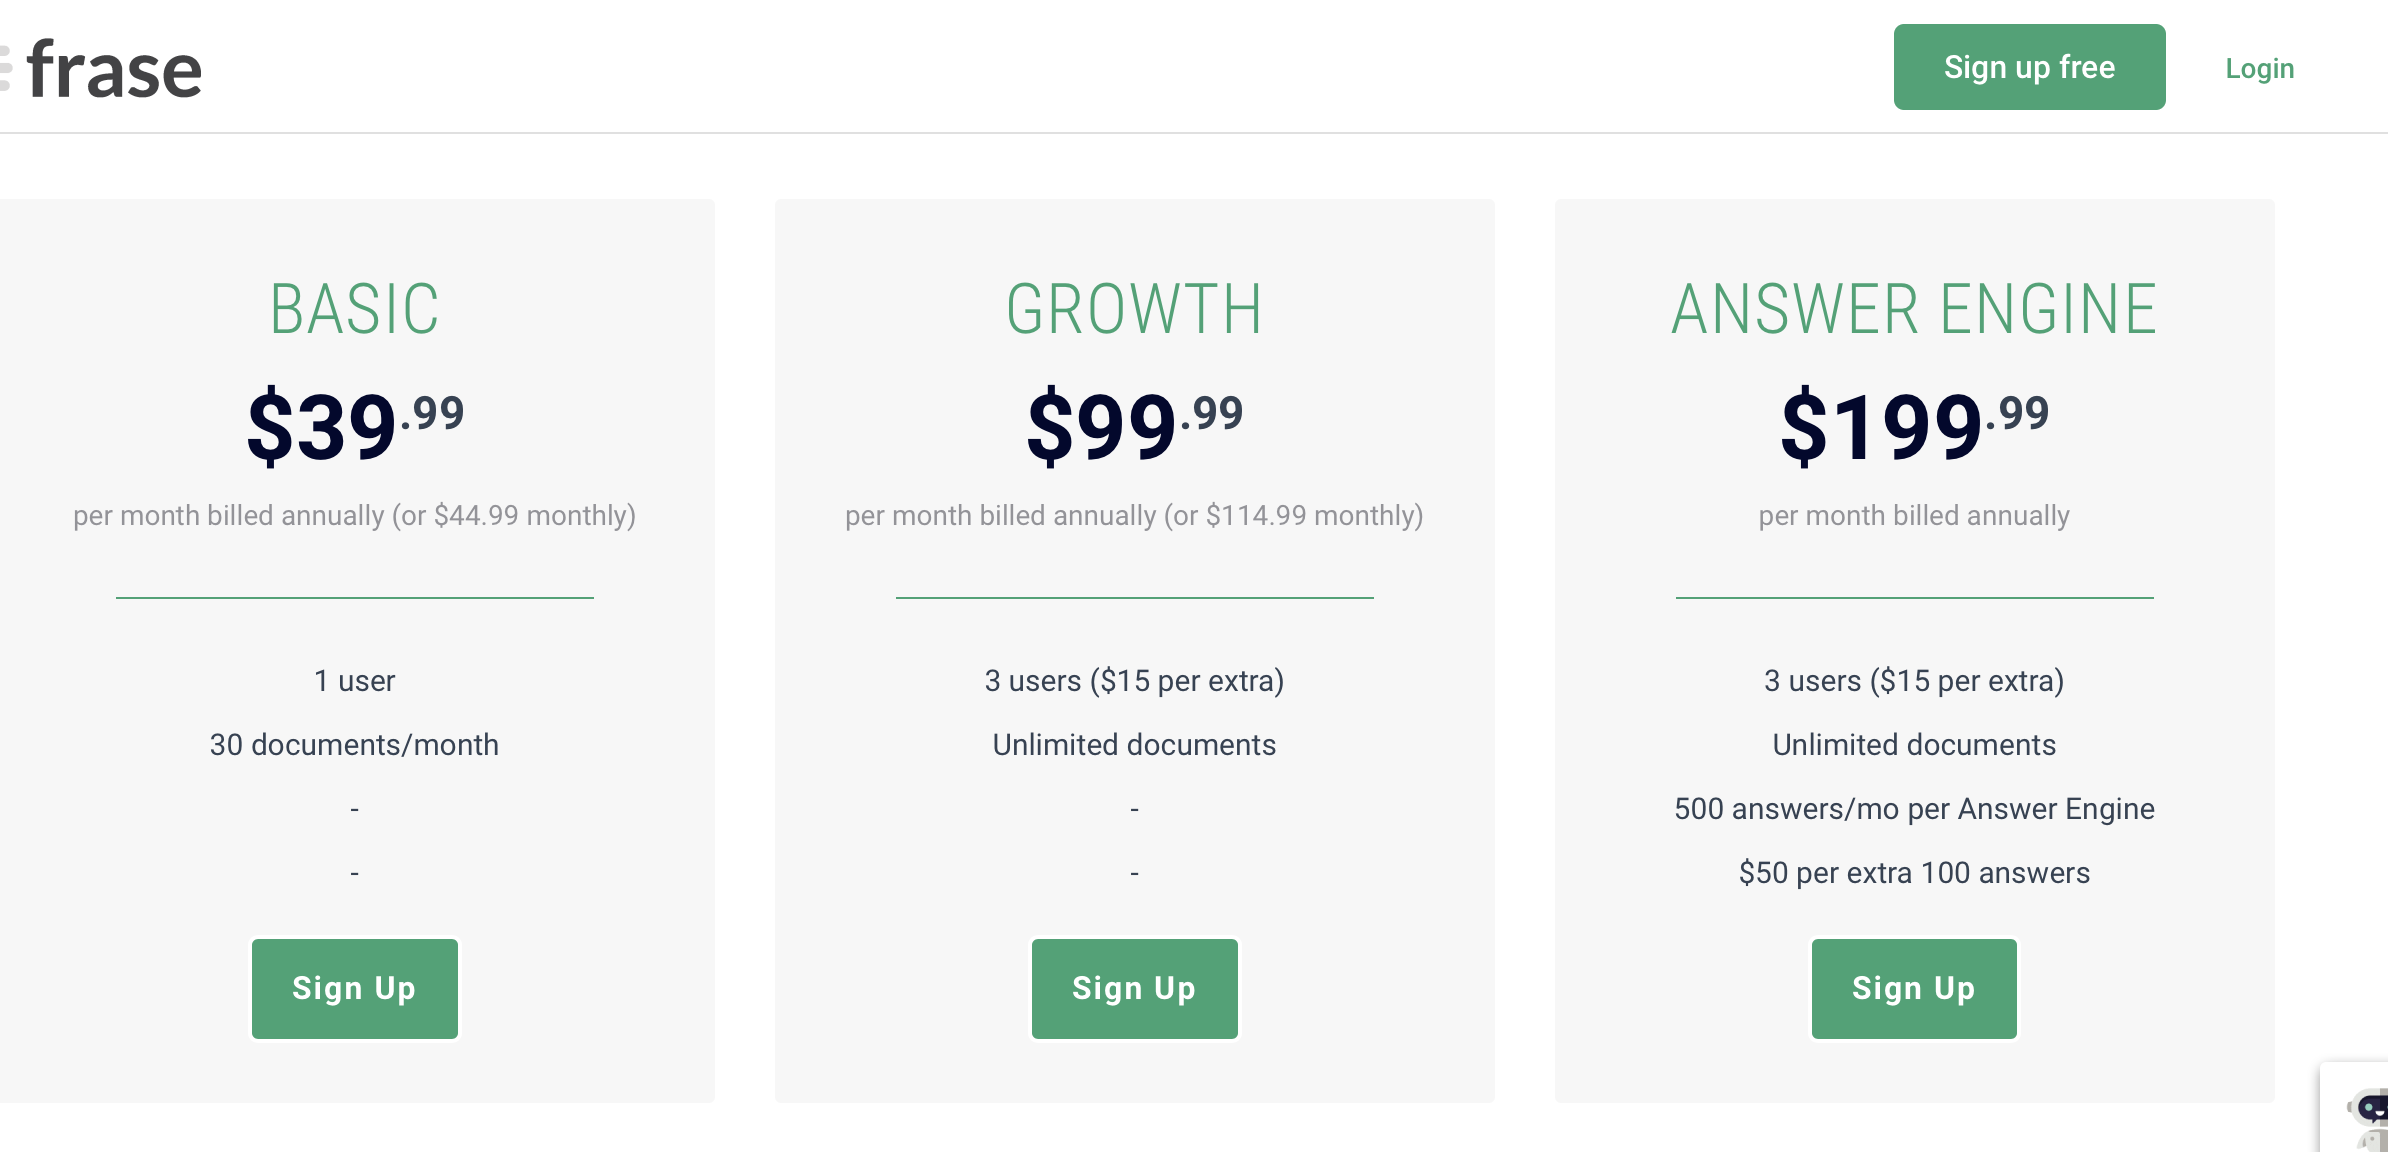Click the frase logo
2388x1152 pixels.
coord(102,70)
